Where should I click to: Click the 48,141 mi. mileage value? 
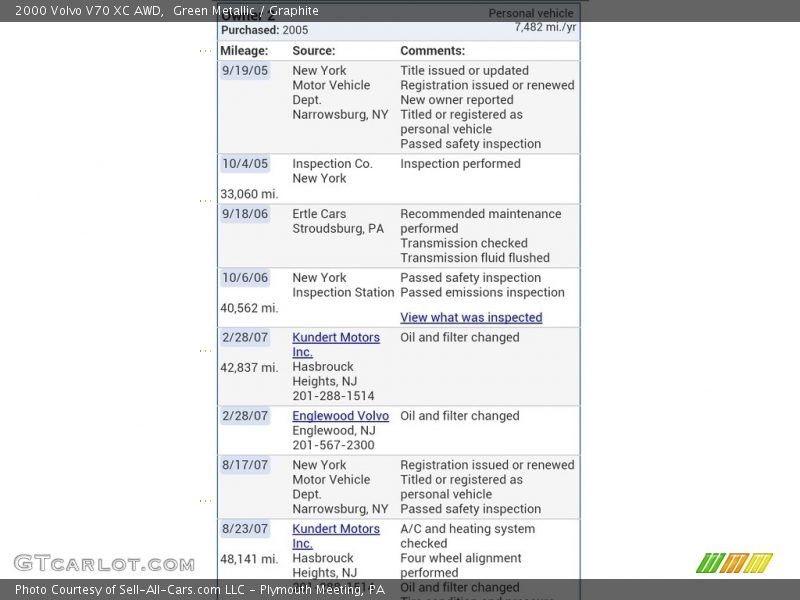point(249,559)
